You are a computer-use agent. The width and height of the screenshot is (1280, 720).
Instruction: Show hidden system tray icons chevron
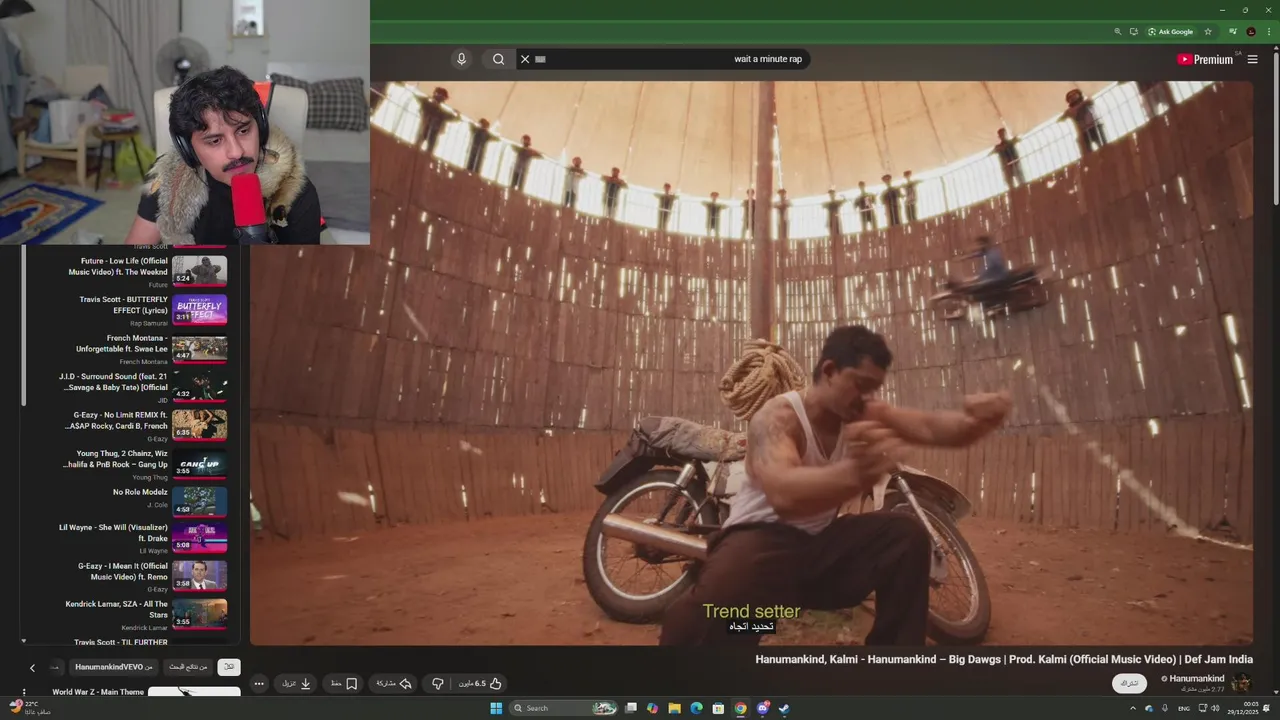(x=1133, y=708)
